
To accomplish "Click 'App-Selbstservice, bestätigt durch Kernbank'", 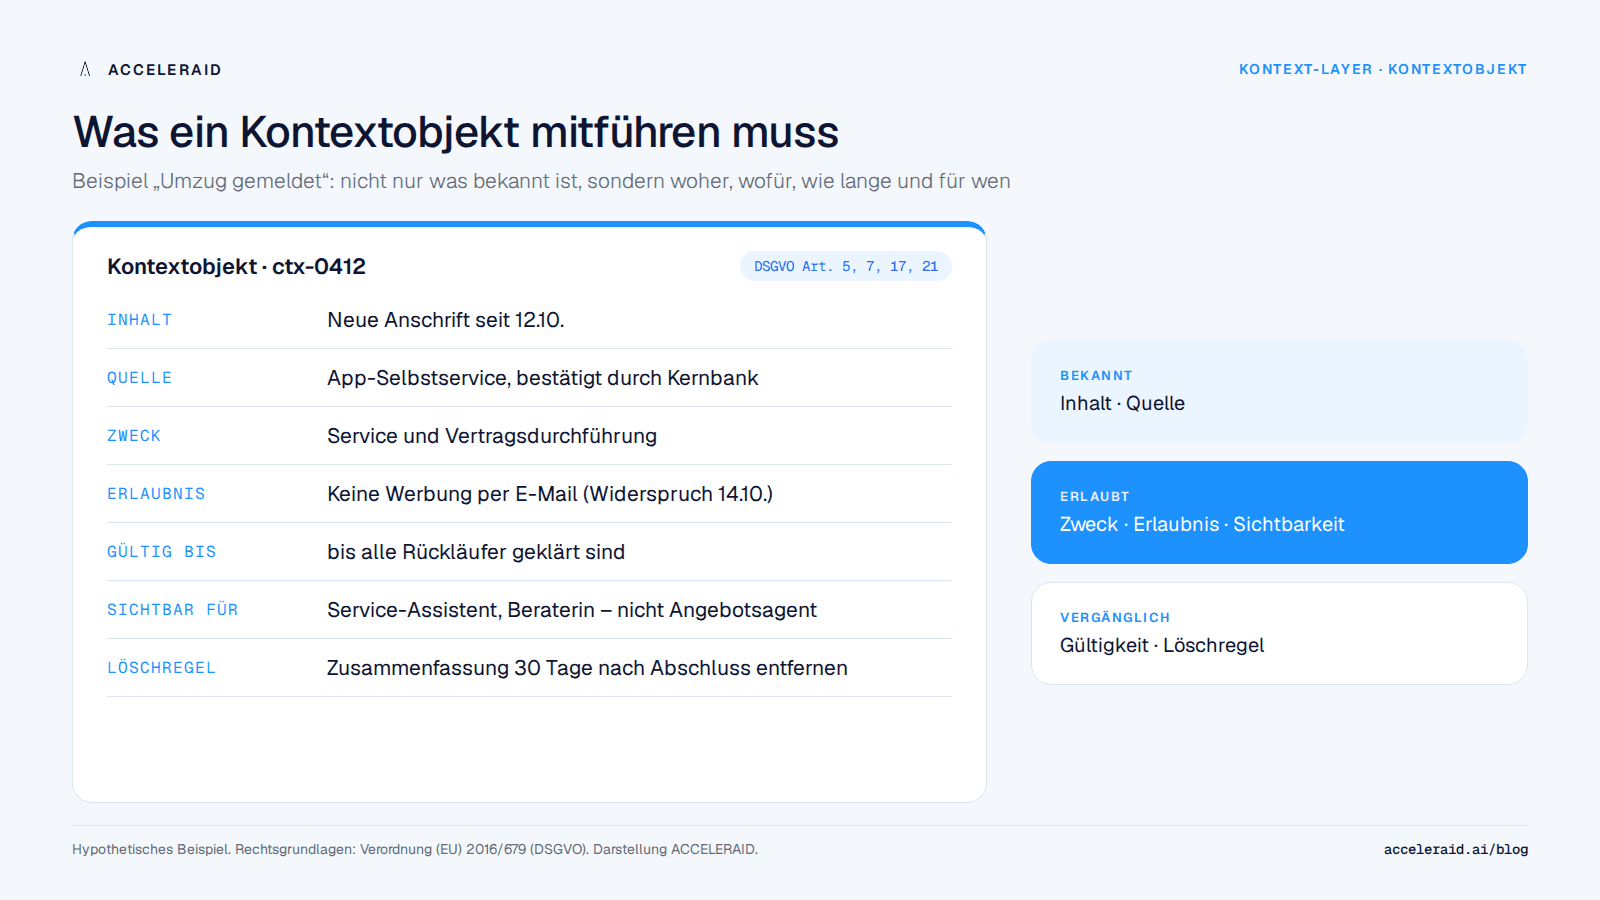I will click(x=543, y=378).
